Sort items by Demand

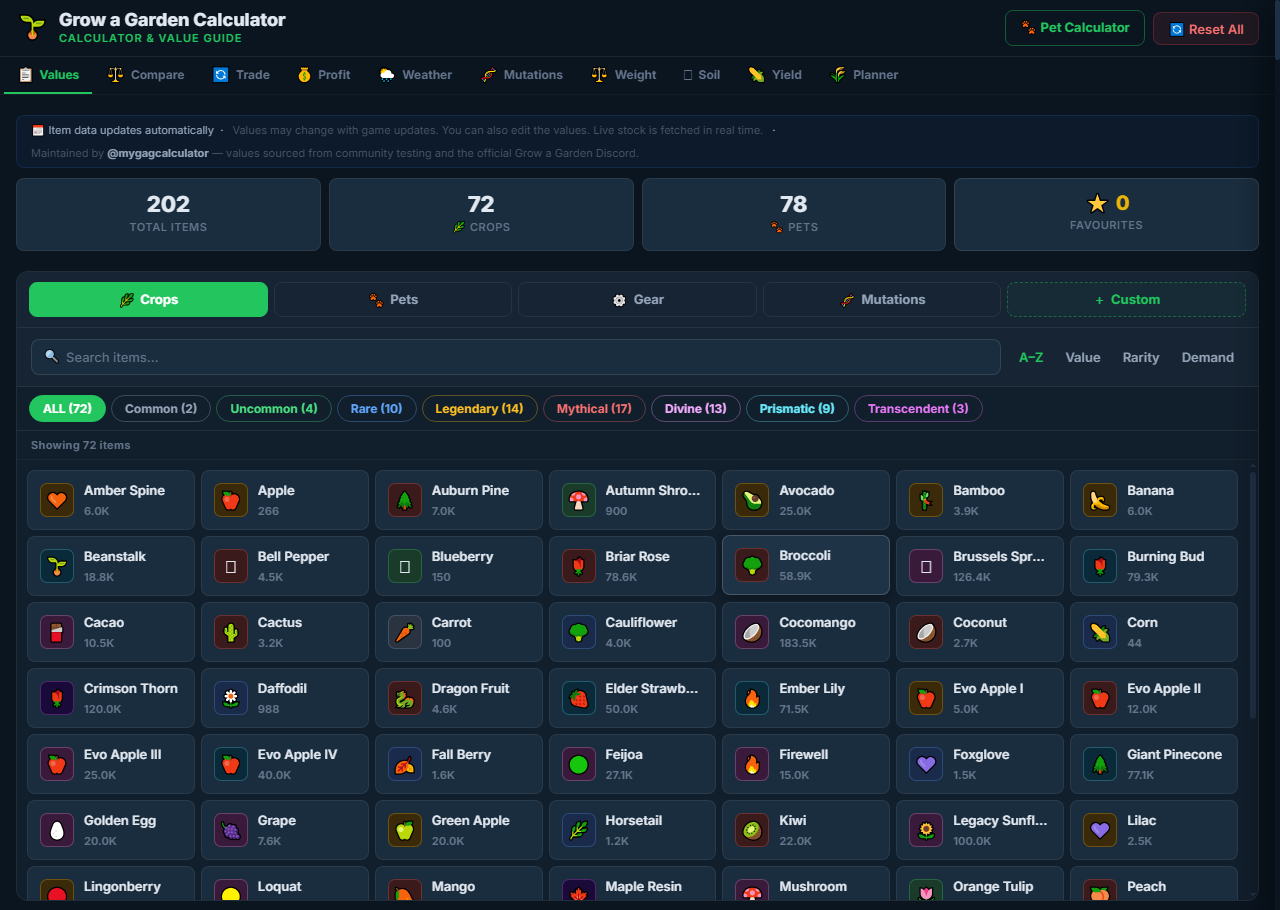tap(1208, 357)
